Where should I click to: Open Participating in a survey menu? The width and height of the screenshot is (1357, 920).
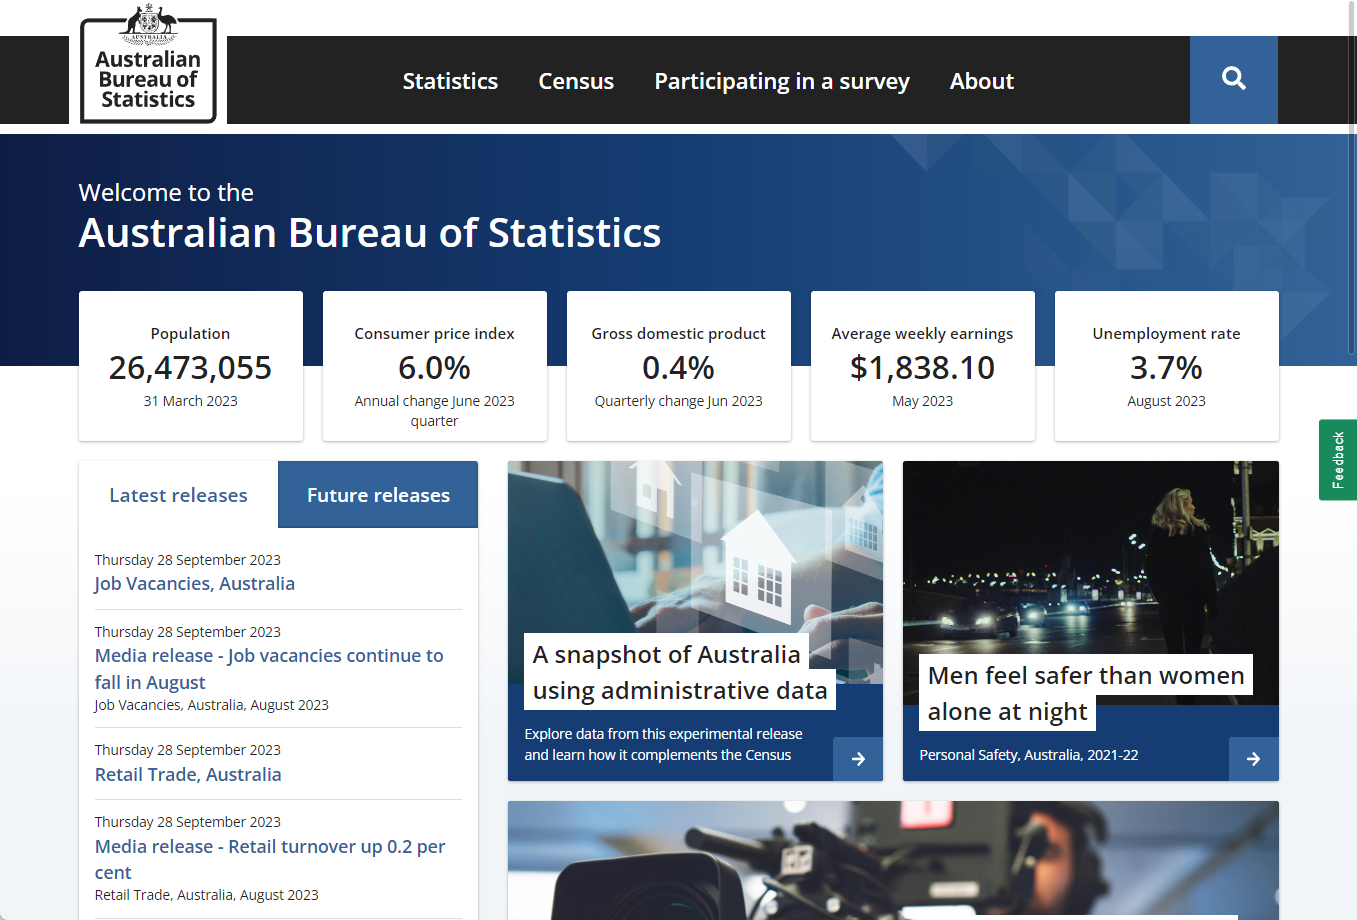(x=782, y=81)
